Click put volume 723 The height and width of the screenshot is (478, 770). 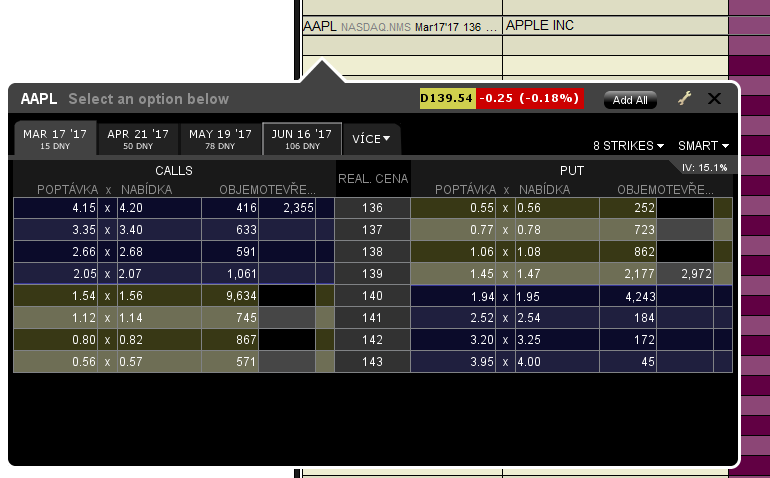628,229
